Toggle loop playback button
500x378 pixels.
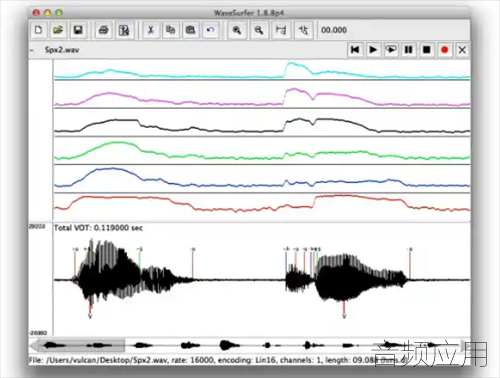point(391,50)
